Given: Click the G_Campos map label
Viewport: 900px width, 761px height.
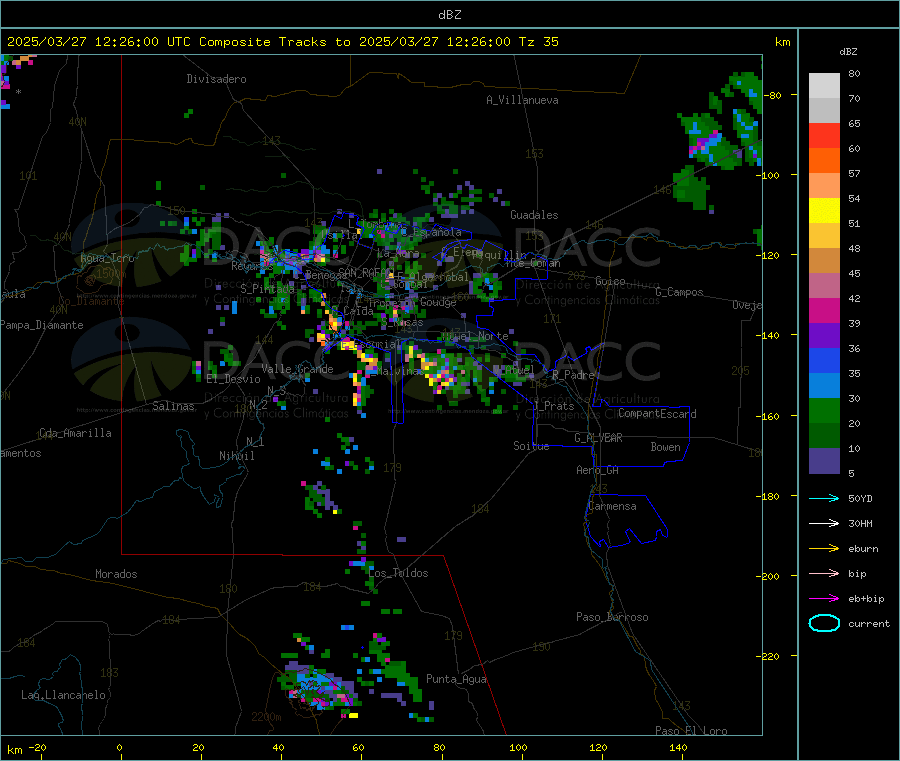Looking at the screenshot, I should click(x=679, y=292).
